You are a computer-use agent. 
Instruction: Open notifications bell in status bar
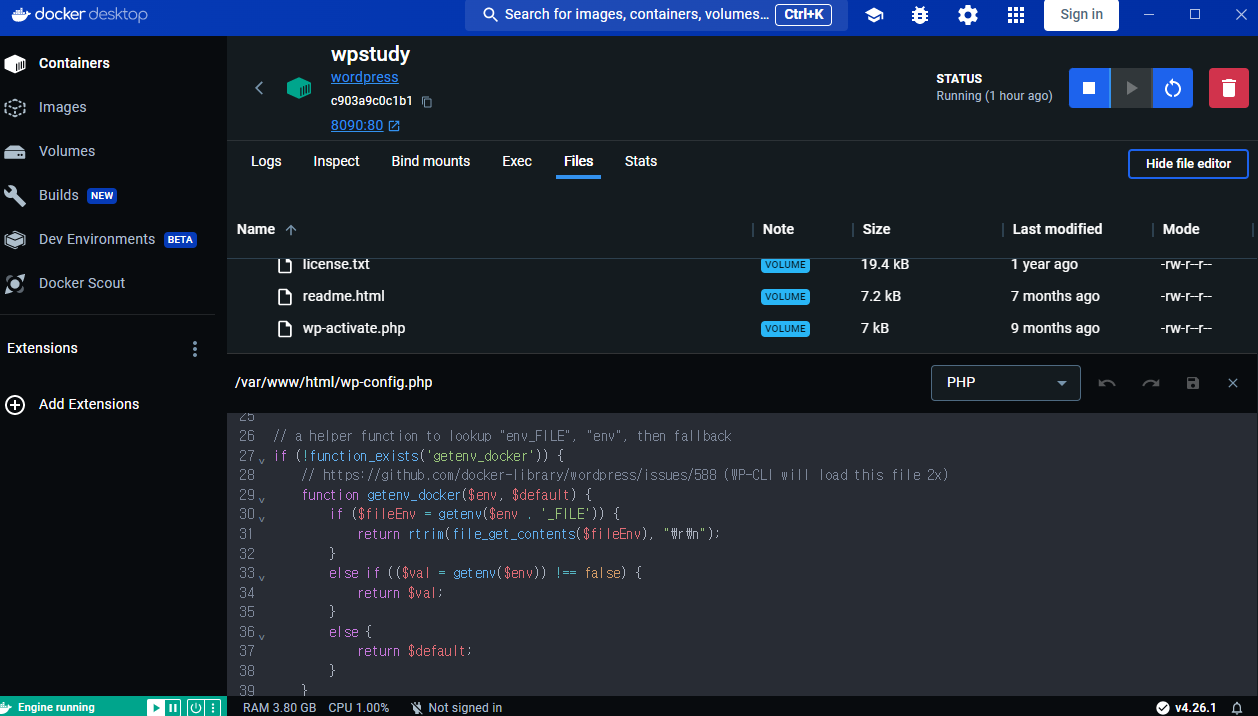click(1237, 707)
